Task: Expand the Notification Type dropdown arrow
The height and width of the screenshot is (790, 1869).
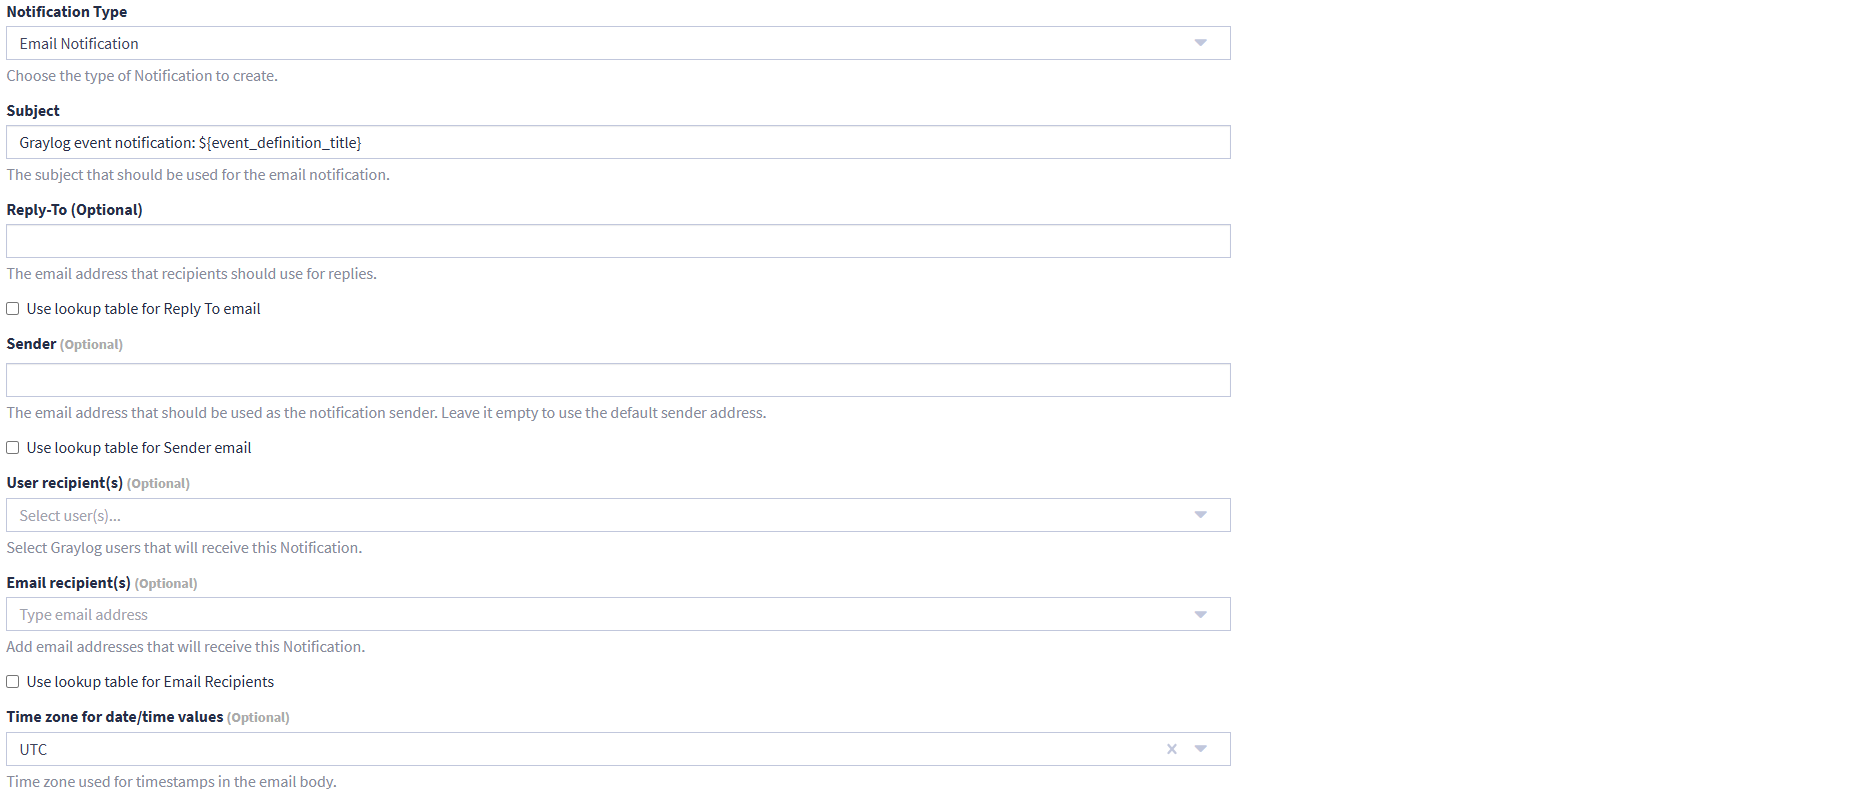Action: [x=1200, y=43]
